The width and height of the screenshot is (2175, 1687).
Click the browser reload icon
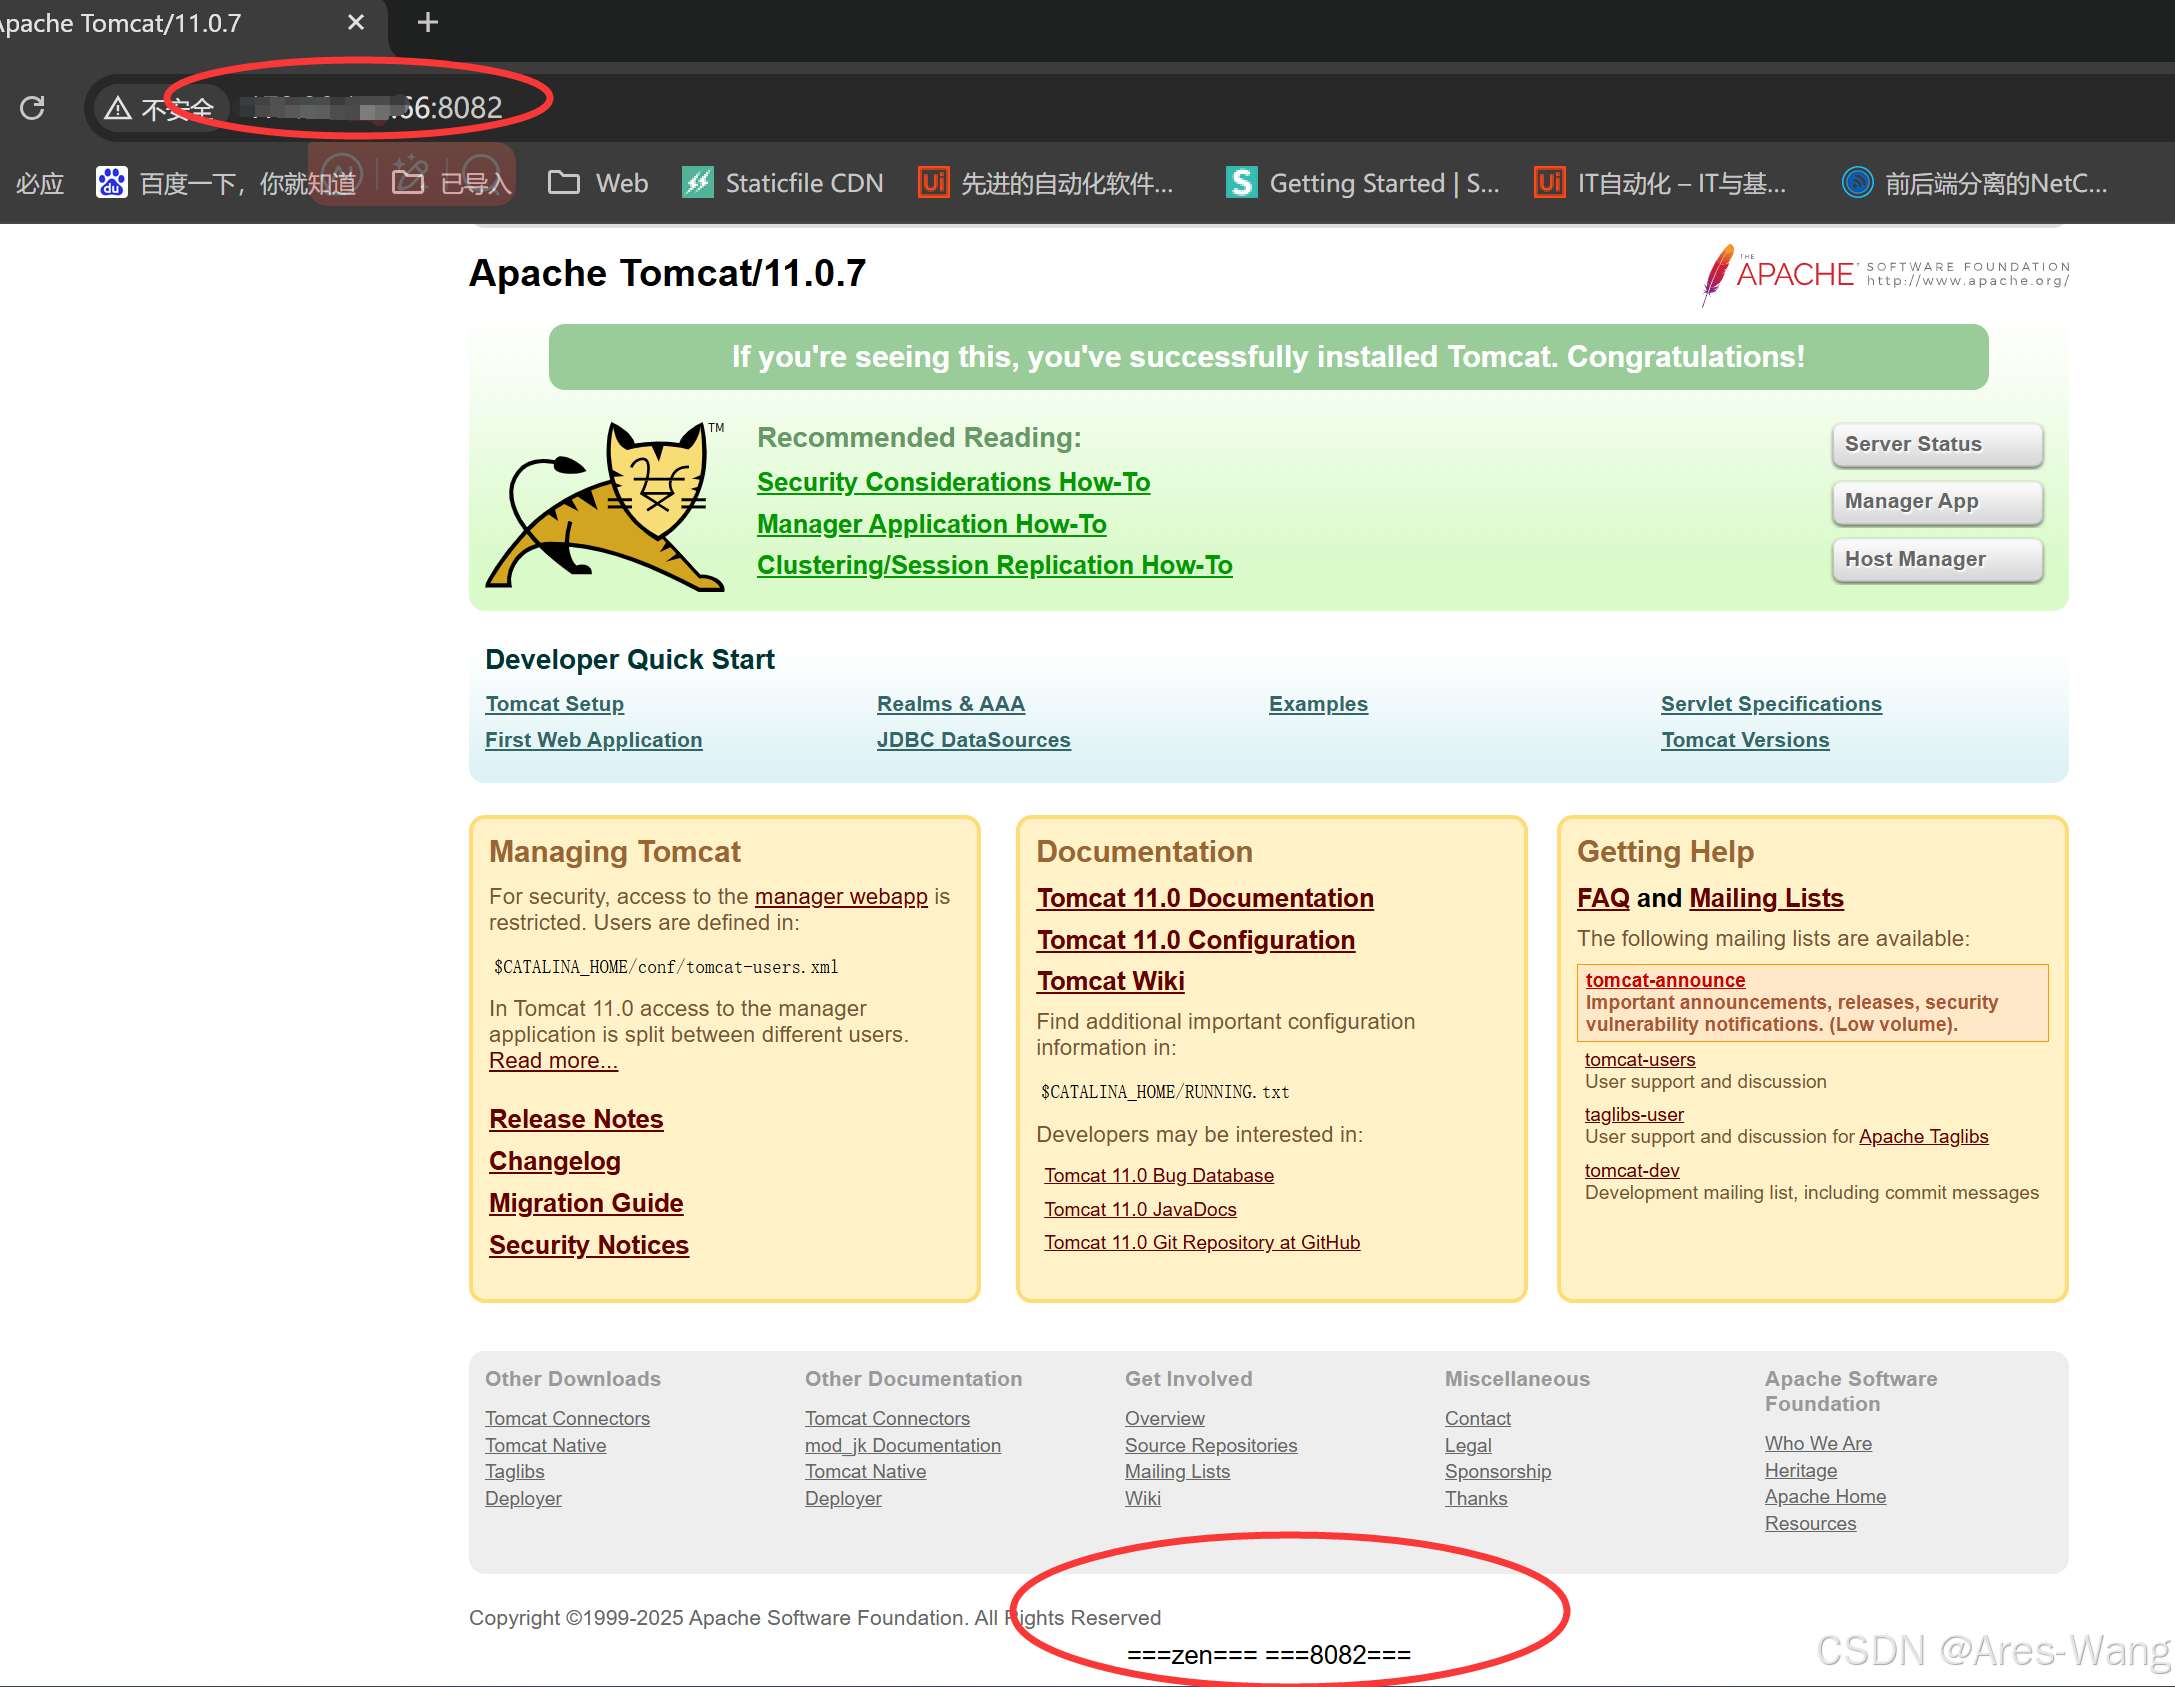point(33,108)
